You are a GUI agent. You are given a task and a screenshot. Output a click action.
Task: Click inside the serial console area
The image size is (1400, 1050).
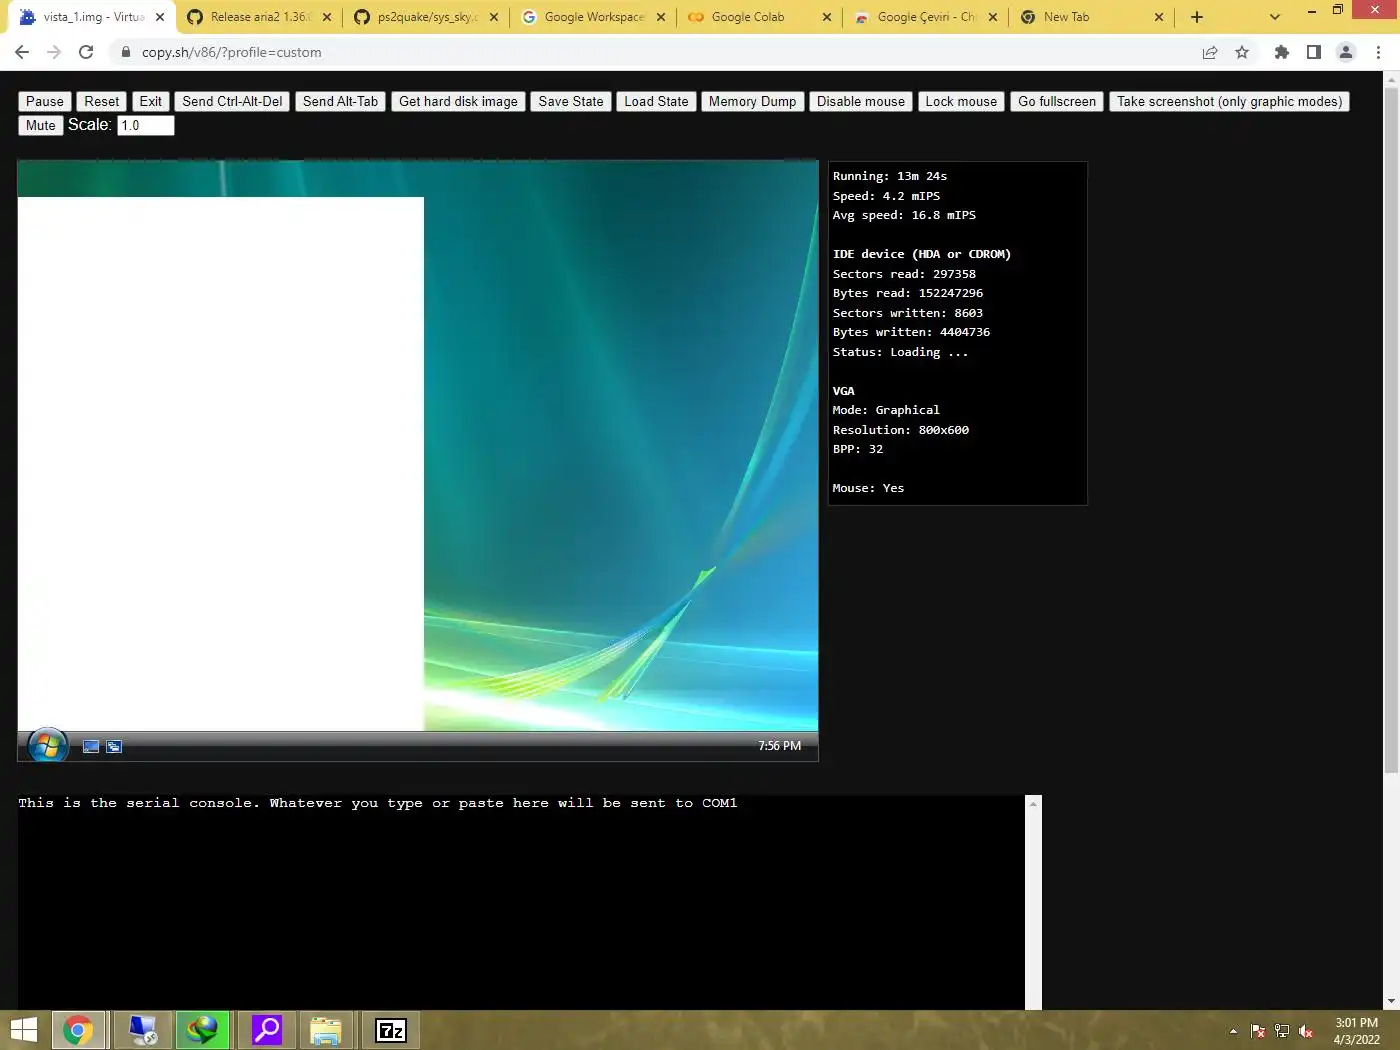pos(521,902)
